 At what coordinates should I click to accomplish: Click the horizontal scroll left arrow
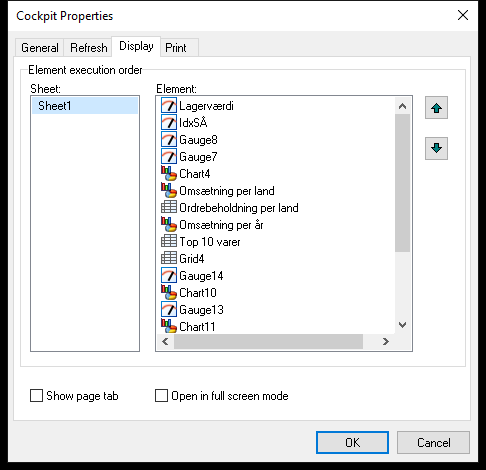click(x=165, y=341)
